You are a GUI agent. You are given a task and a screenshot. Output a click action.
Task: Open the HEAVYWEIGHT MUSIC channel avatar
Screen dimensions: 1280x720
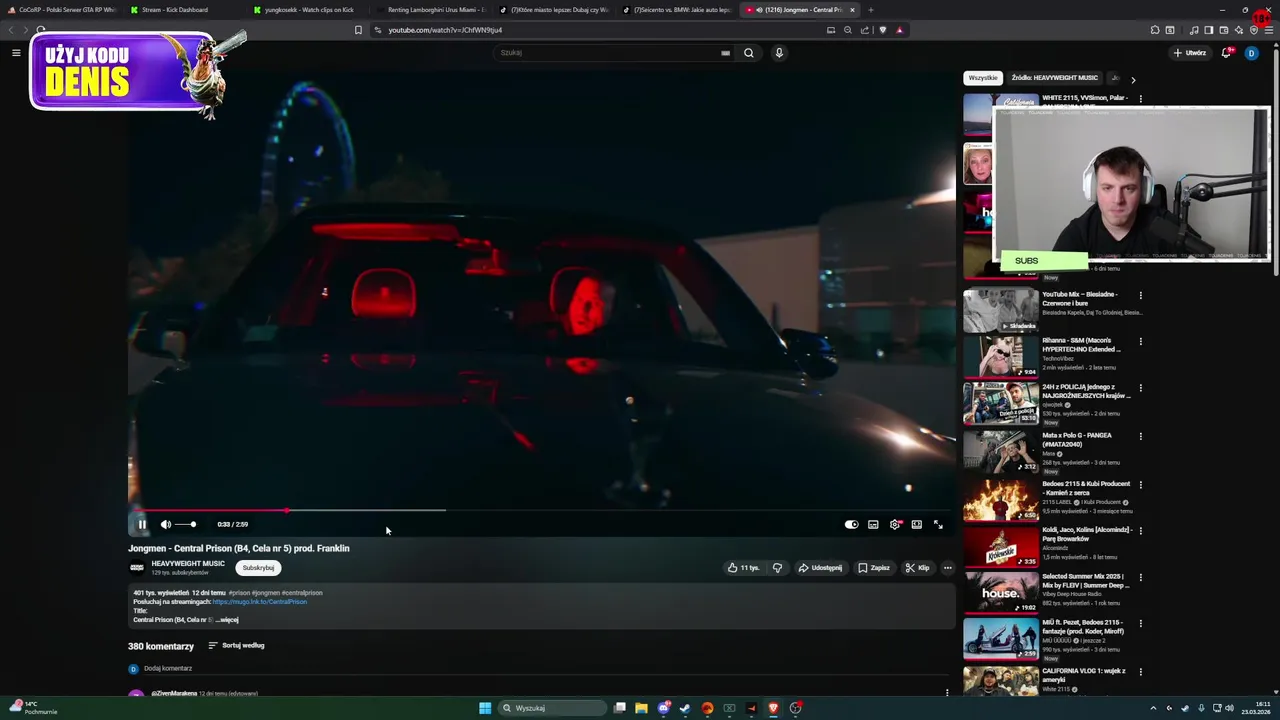pos(137,568)
